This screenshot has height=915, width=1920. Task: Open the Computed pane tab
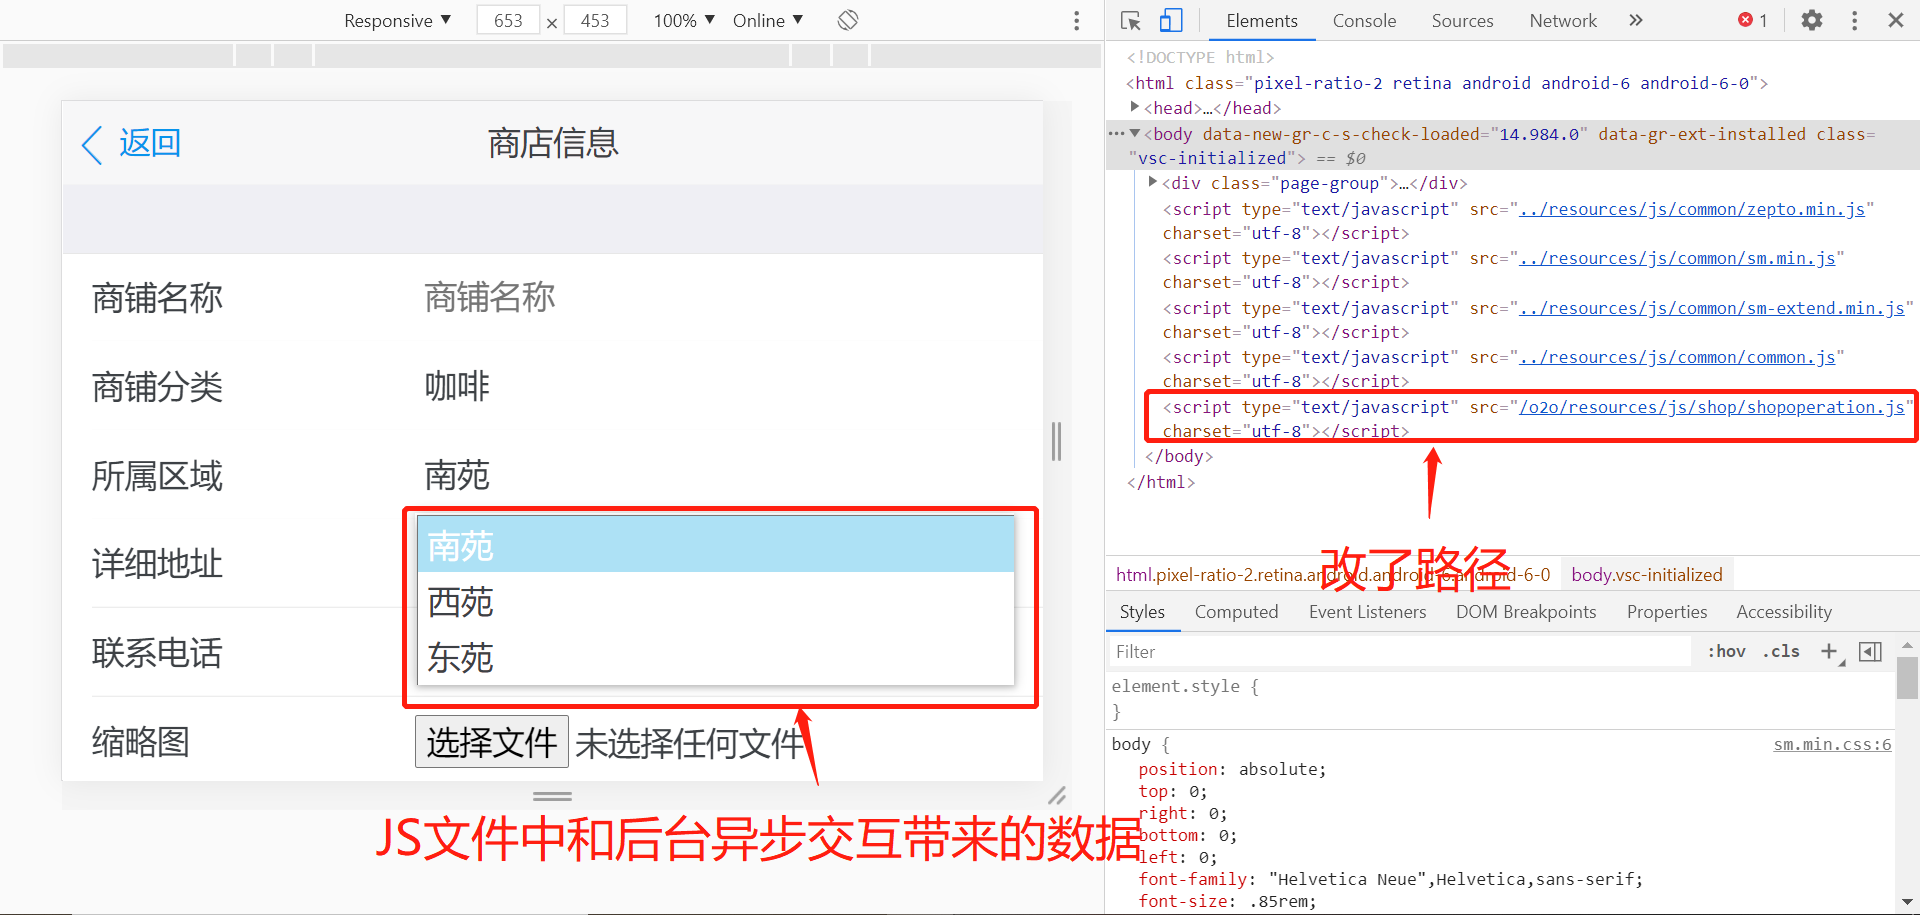[x=1236, y=612]
